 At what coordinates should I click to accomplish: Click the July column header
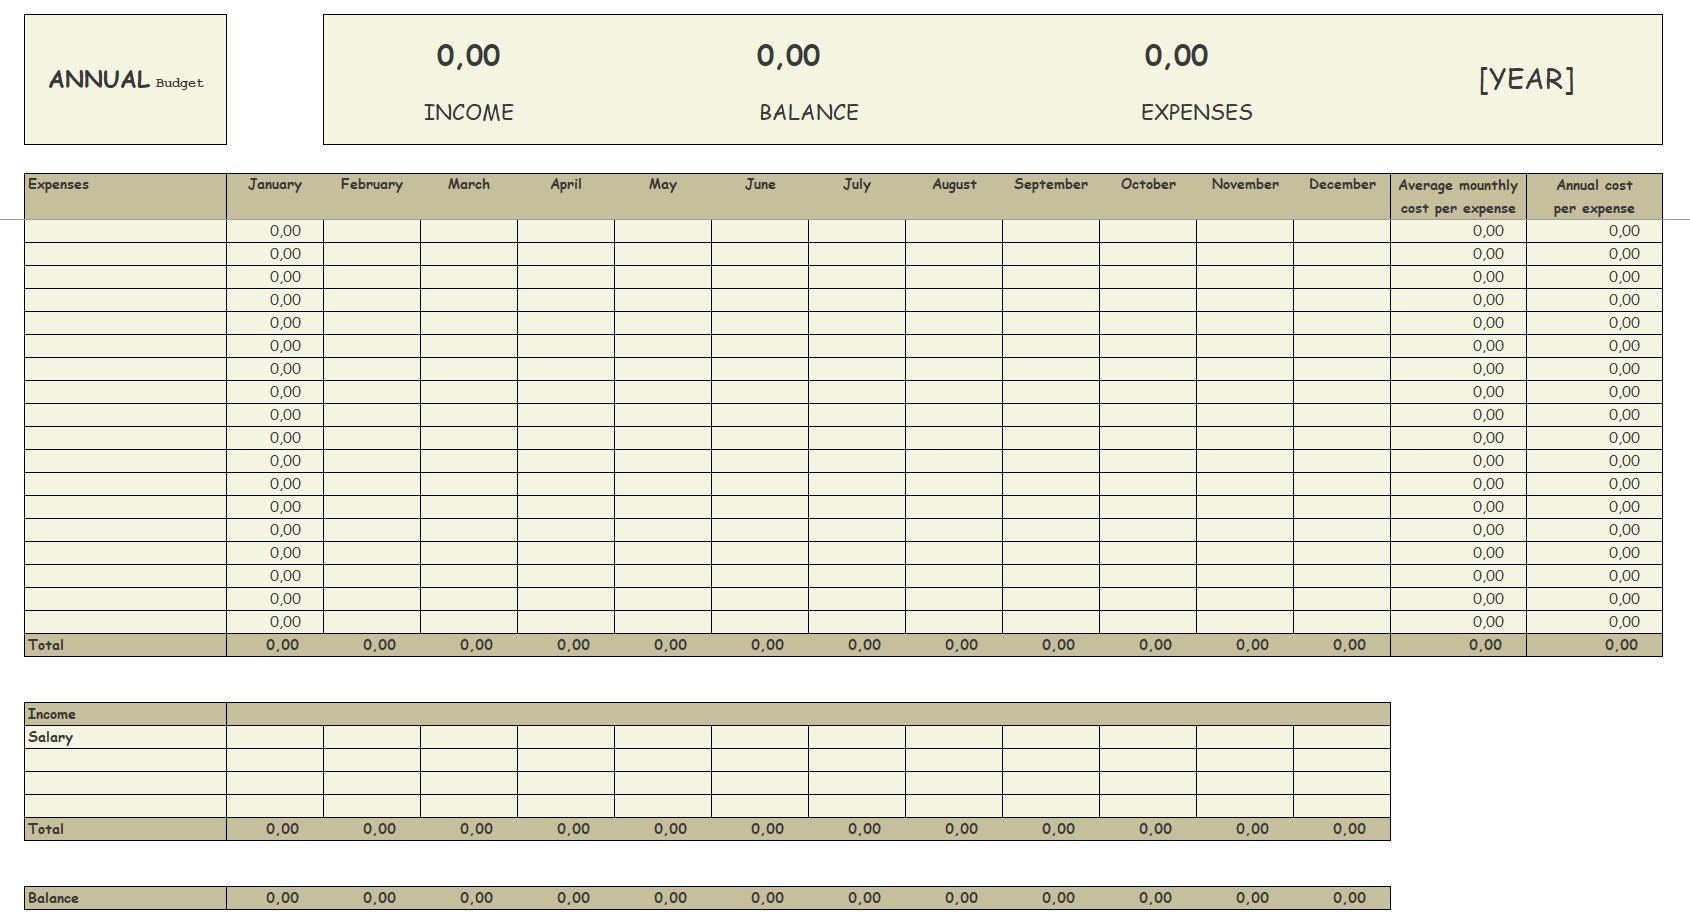coord(857,184)
